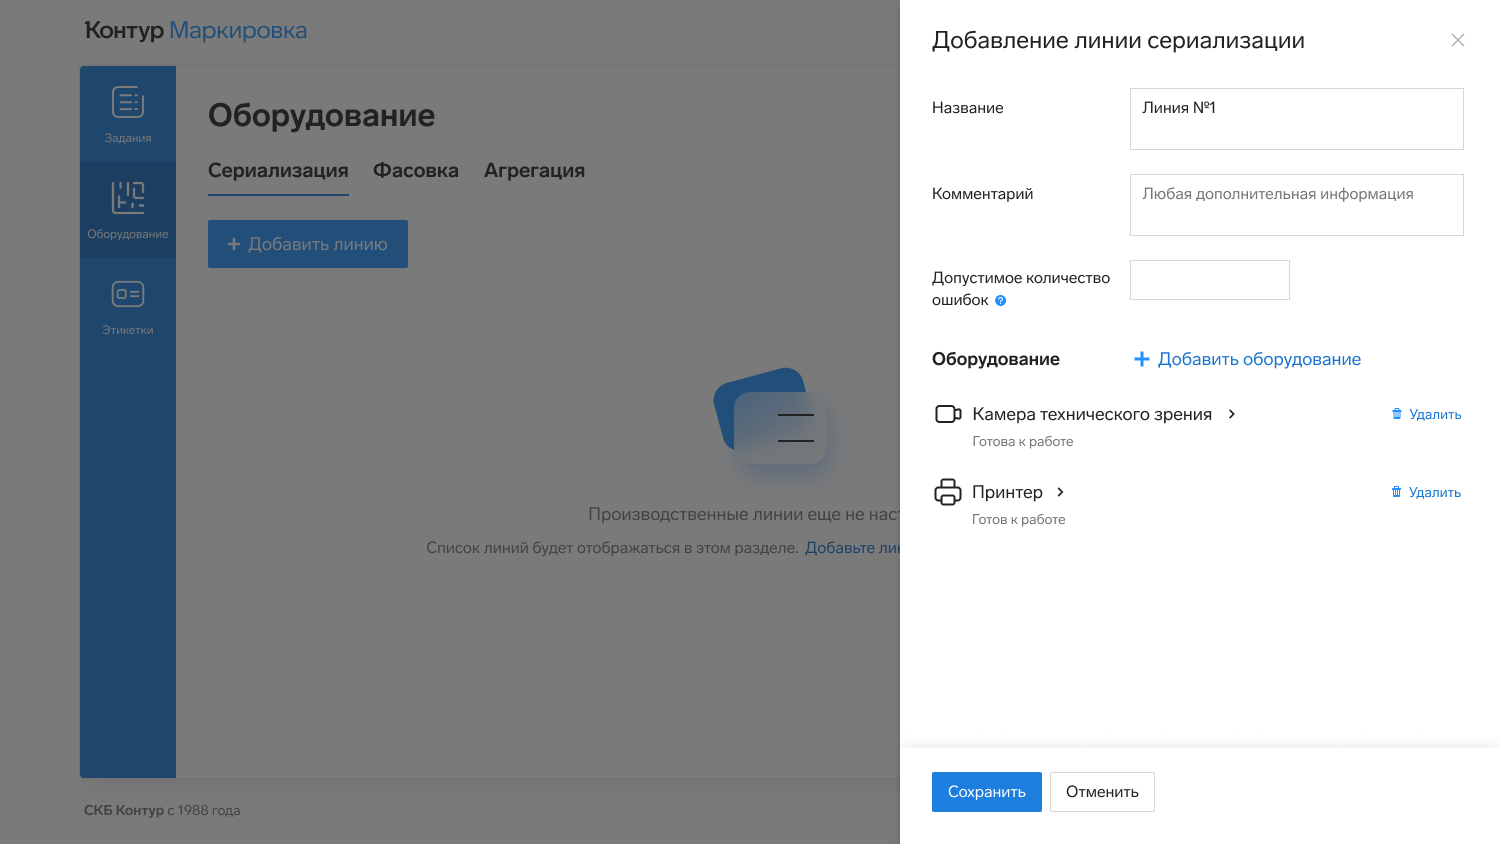Click the Добавить оборудование link
This screenshot has height=844, width=1500.
(x=1259, y=359)
